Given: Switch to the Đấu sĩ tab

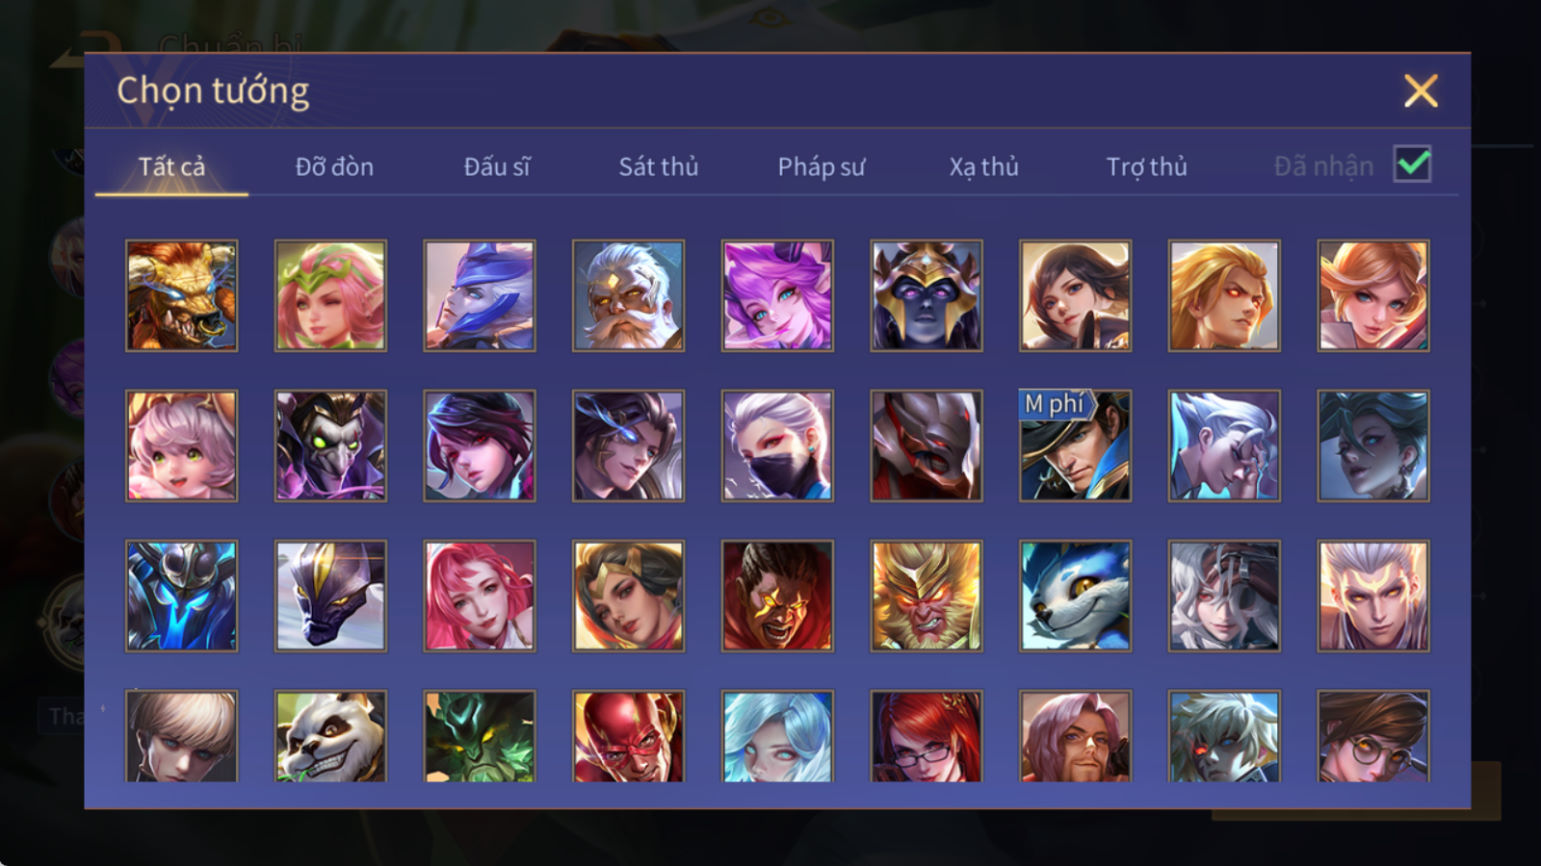Looking at the screenshot, I should pyautogui.click(x=497, y=166).
